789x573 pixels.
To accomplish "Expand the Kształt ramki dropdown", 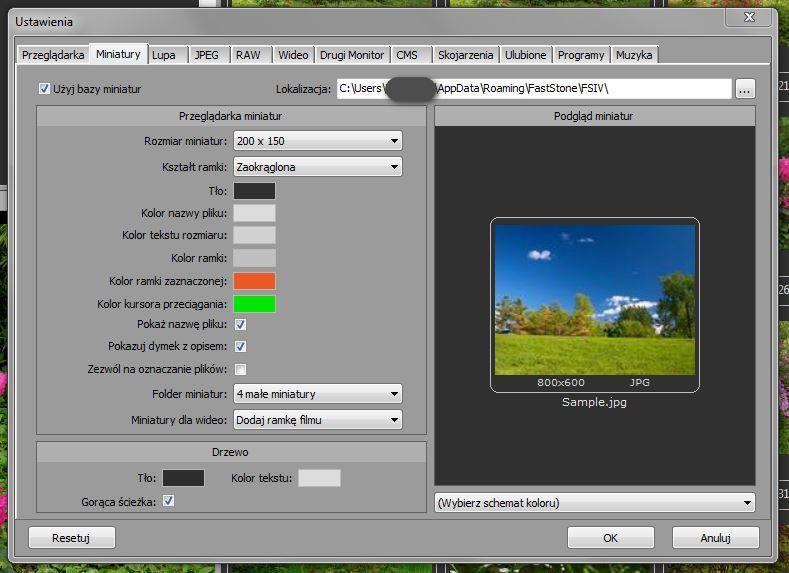I will click(x=318, y=167).
